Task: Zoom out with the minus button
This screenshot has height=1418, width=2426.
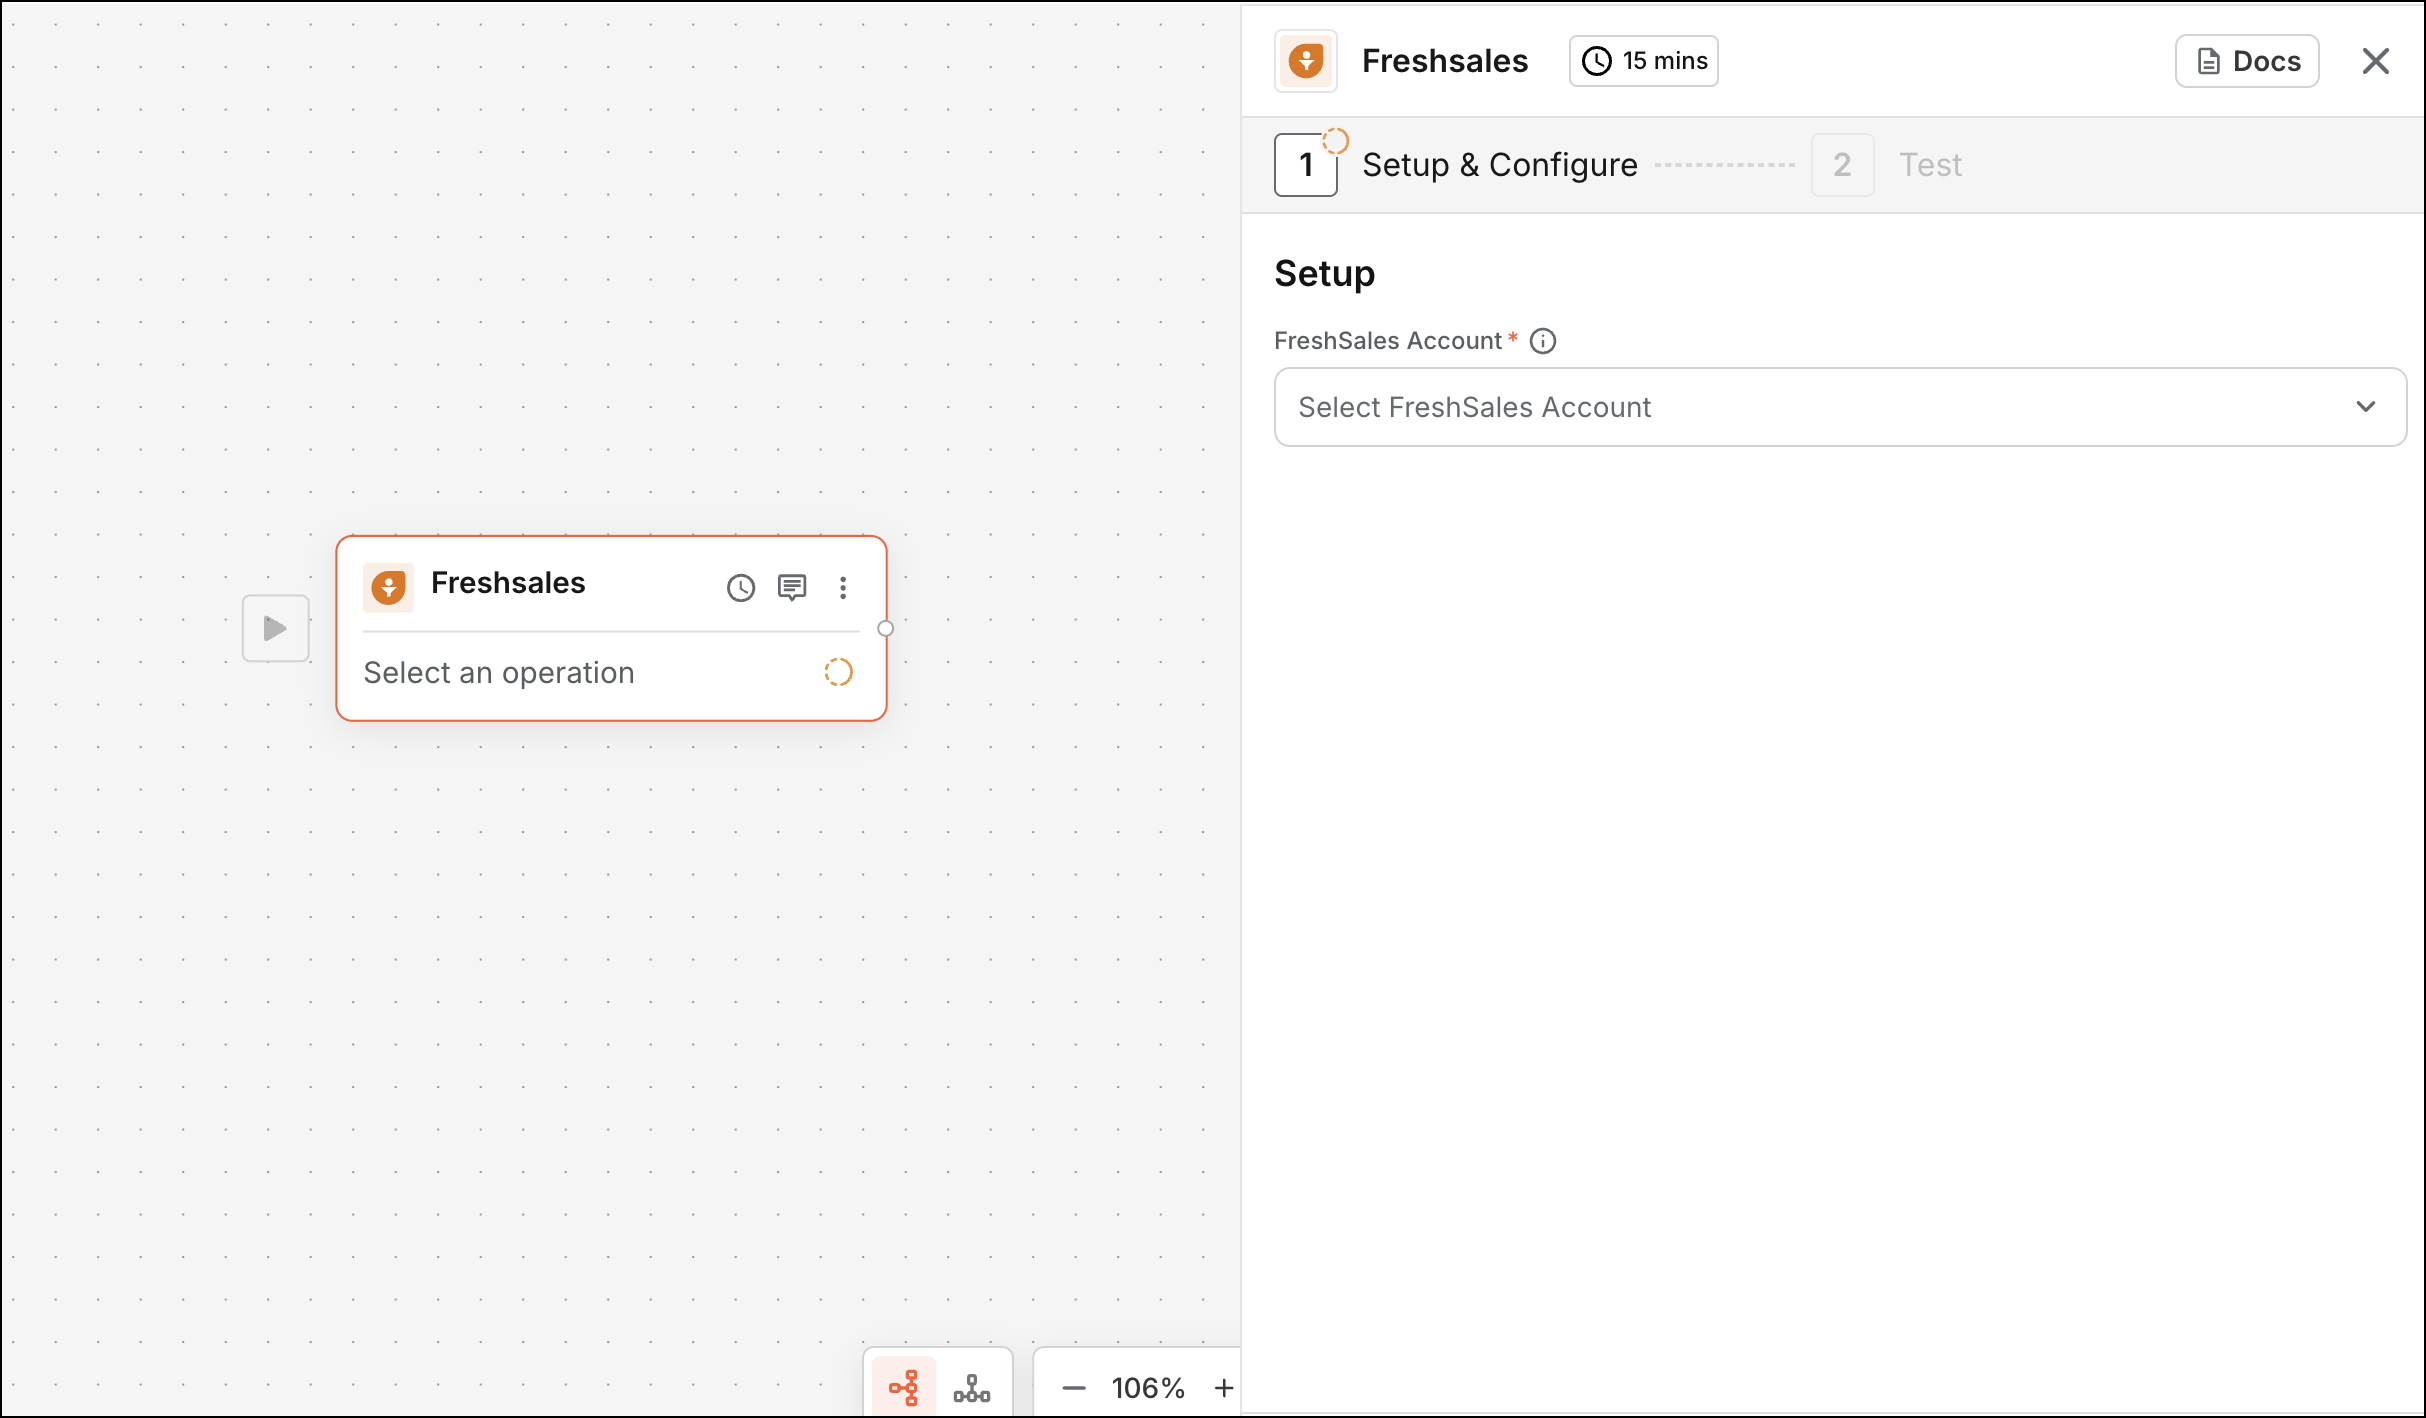Action: (1074, 1388)
